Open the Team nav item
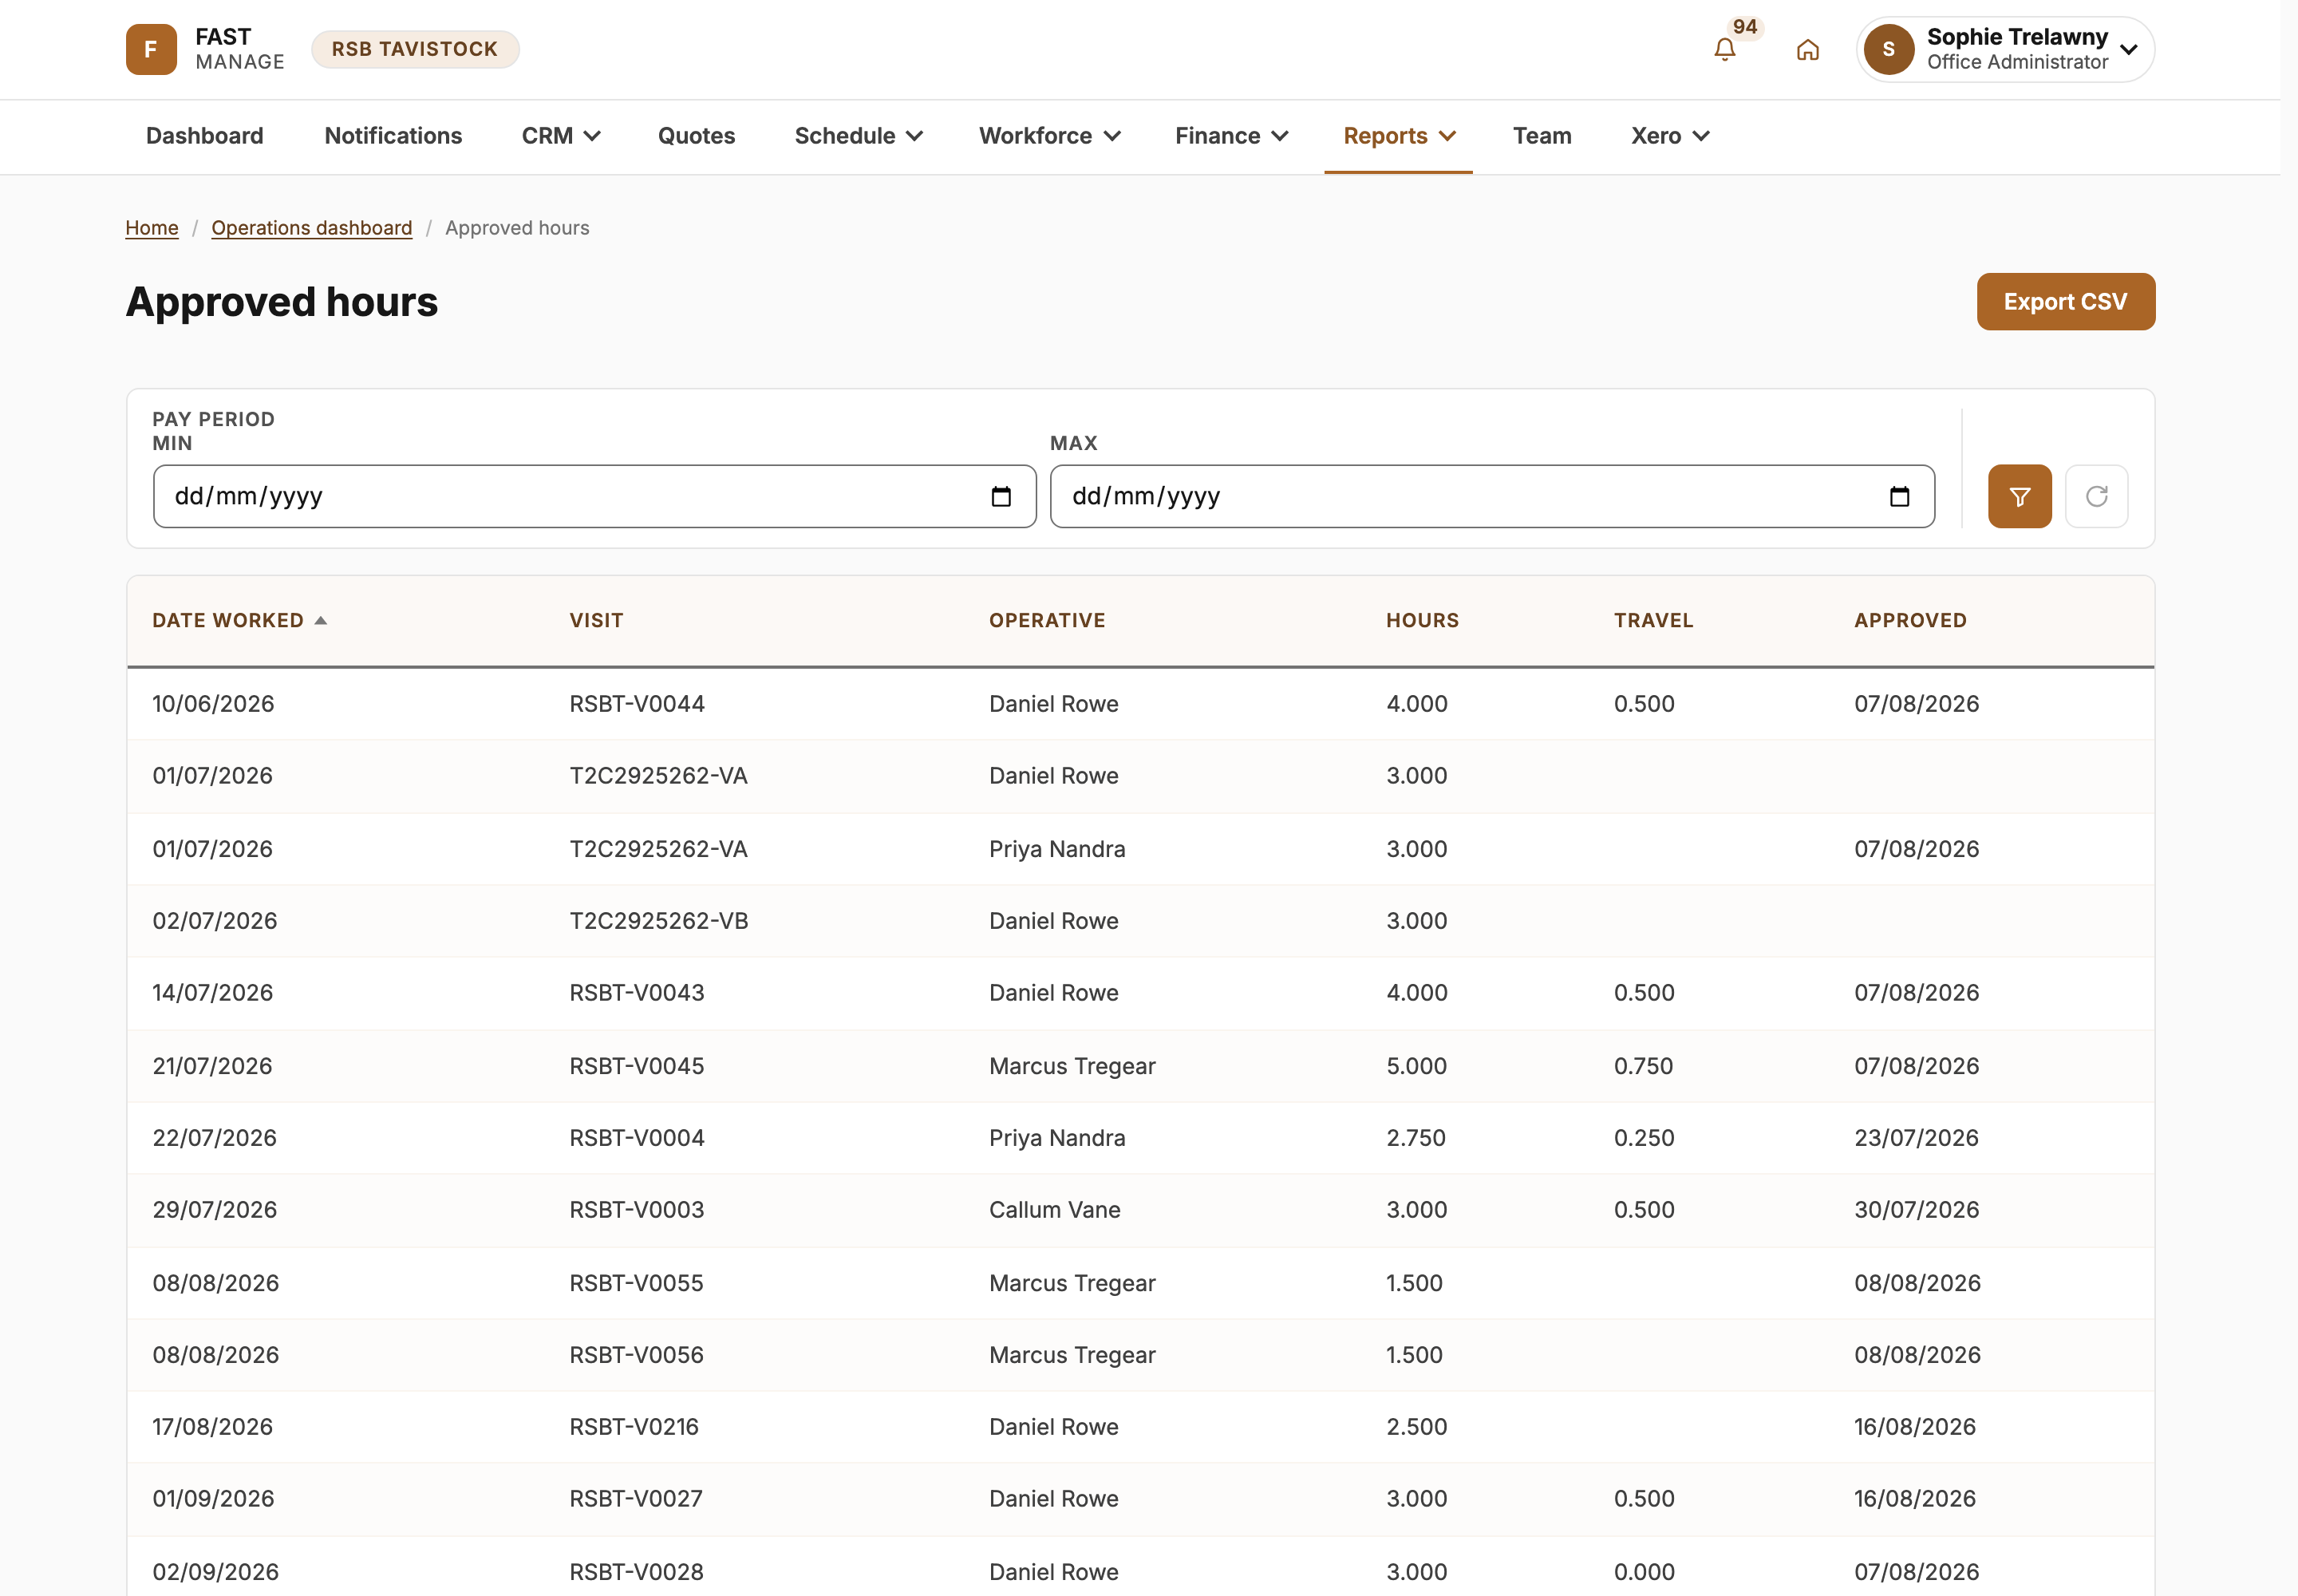Viewport: 2298px width, 1596px height. (x=1542, y=136)
